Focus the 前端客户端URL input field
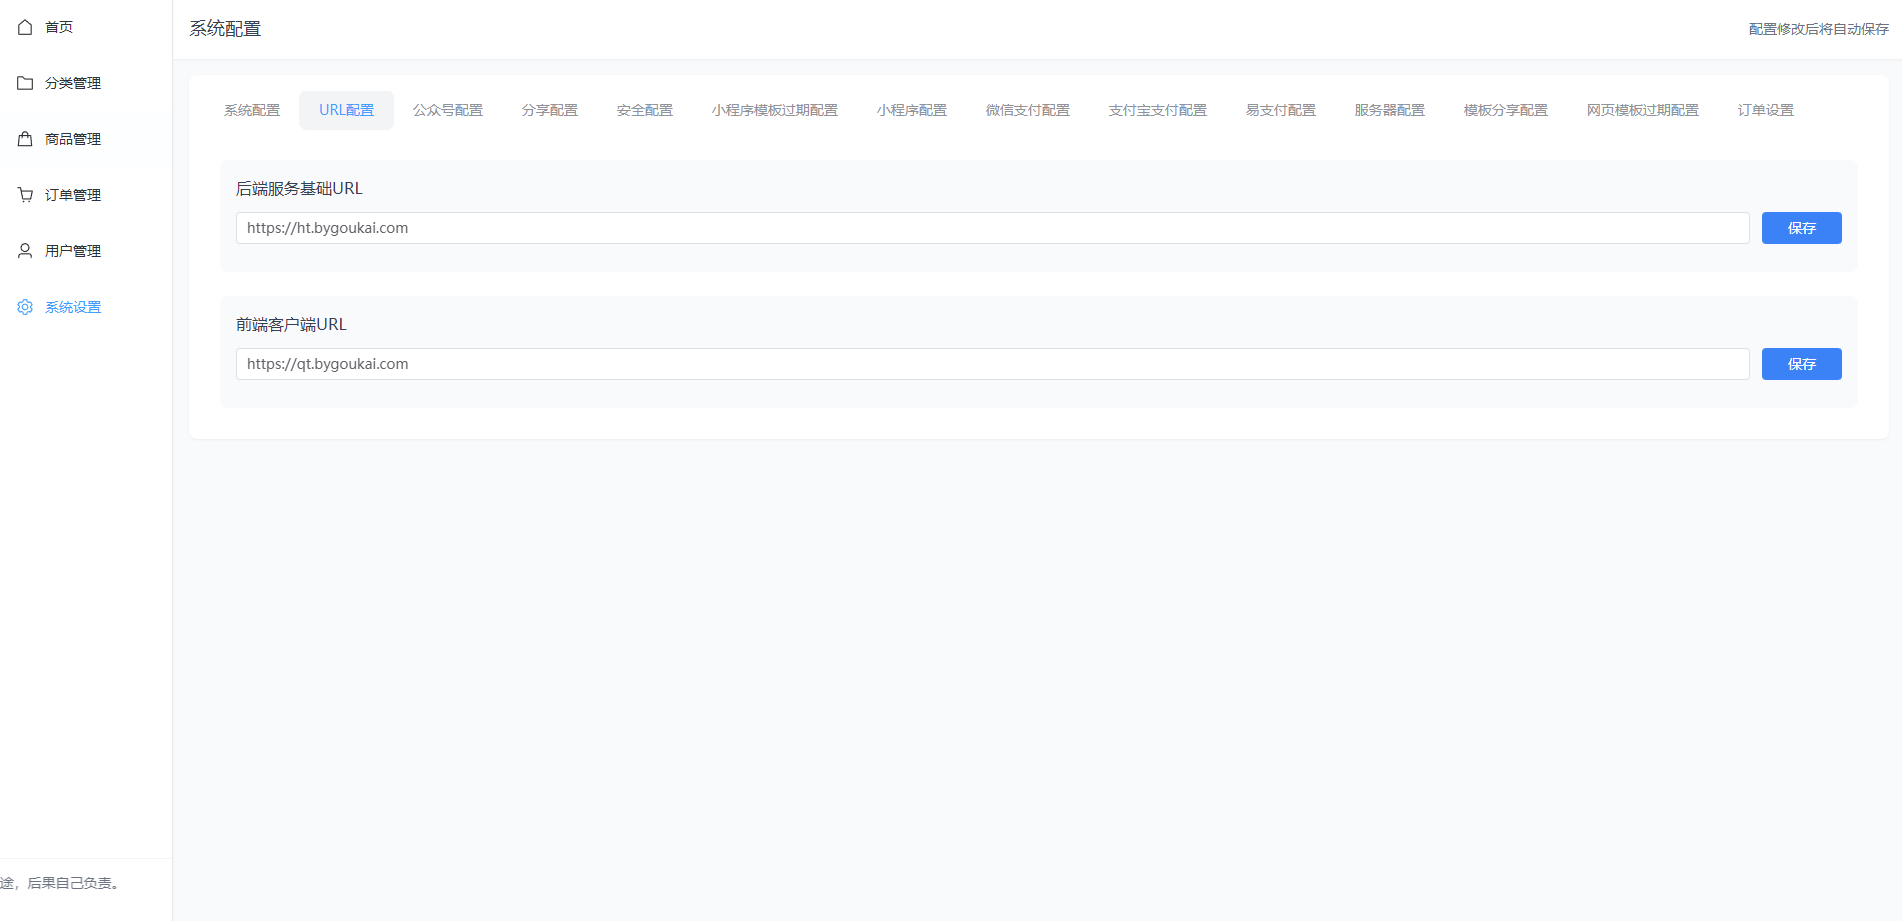The width and height of the screenshot is (1902, 921). click(x=992, y=364)
